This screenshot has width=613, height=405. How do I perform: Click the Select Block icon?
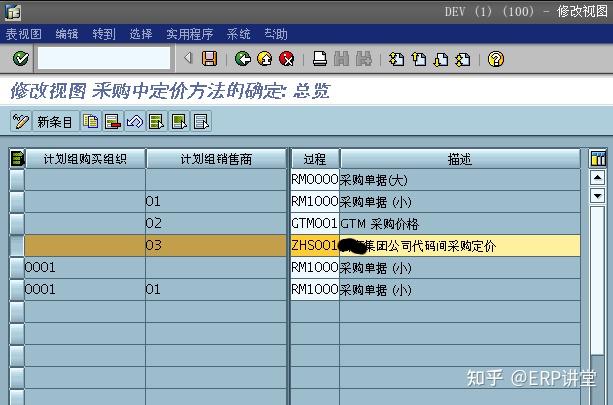[x=179, y=122]
